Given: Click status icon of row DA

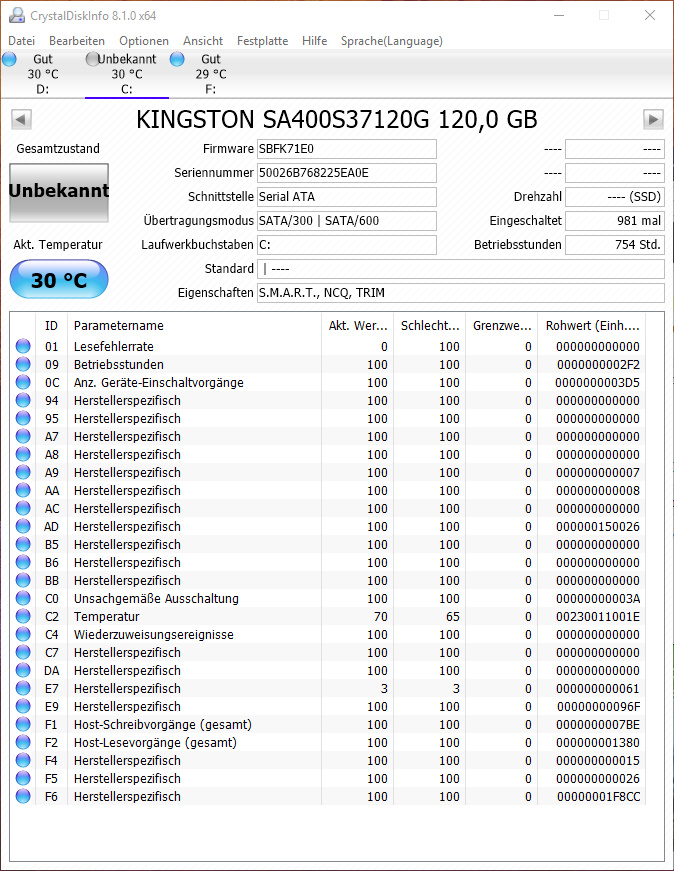Looking at the screenshot, I should pyautogui.click(x=23, y=670).
